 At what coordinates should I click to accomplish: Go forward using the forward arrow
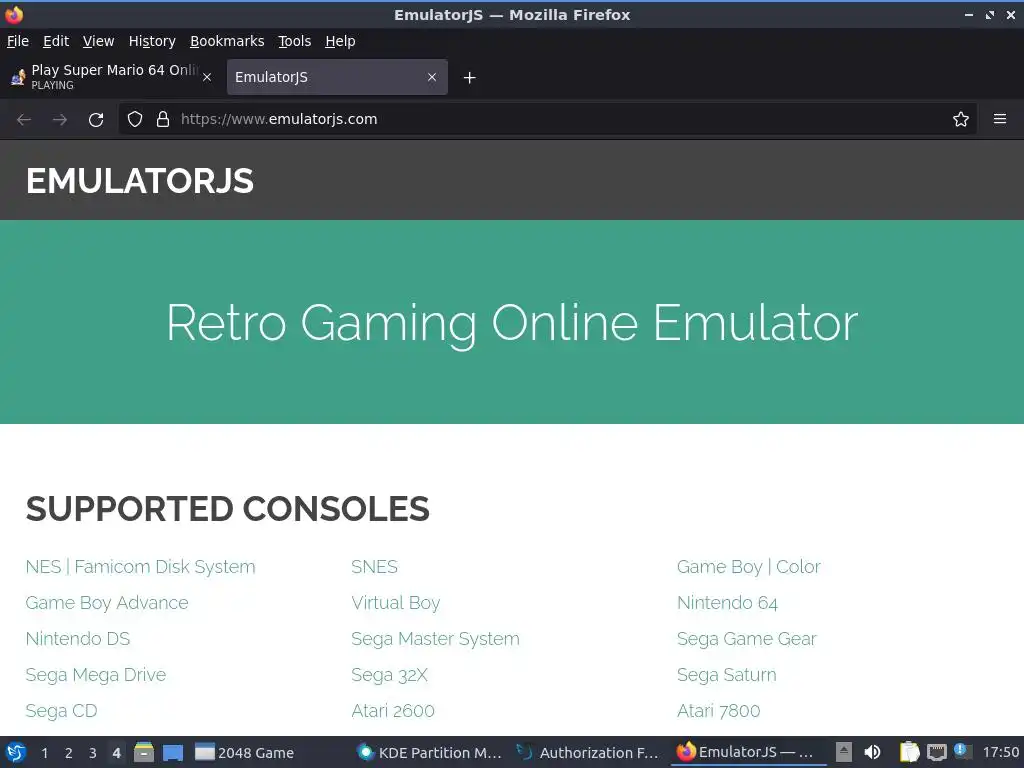(59, 120)
